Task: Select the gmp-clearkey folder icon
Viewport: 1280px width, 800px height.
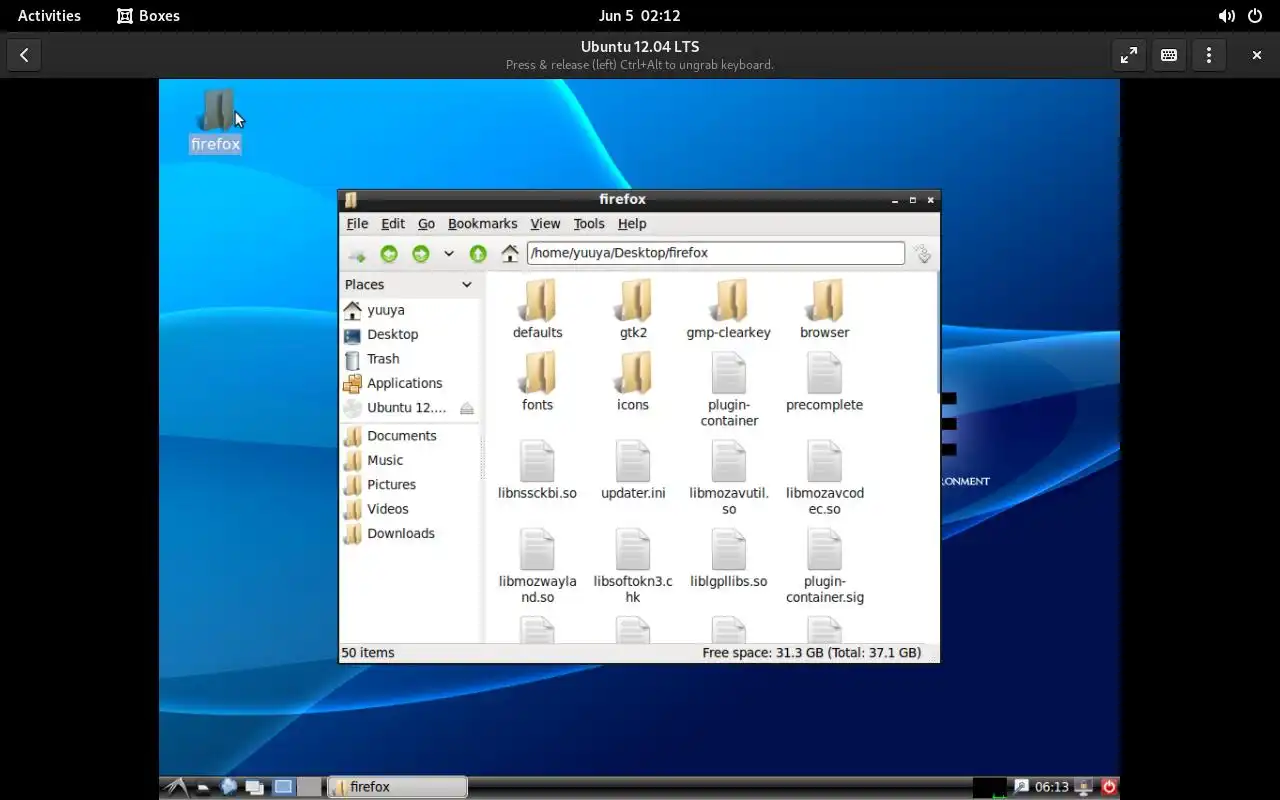Action: click(x=730, y=300)
